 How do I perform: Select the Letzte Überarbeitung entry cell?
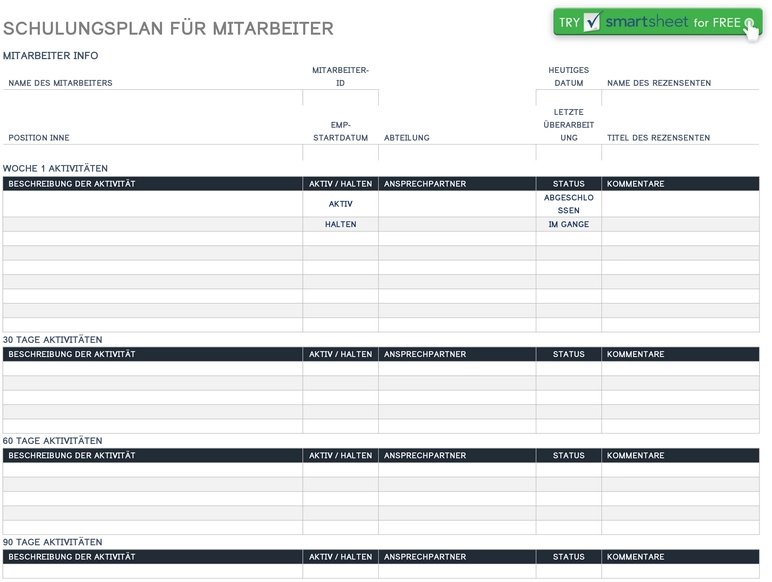point(568,153)
